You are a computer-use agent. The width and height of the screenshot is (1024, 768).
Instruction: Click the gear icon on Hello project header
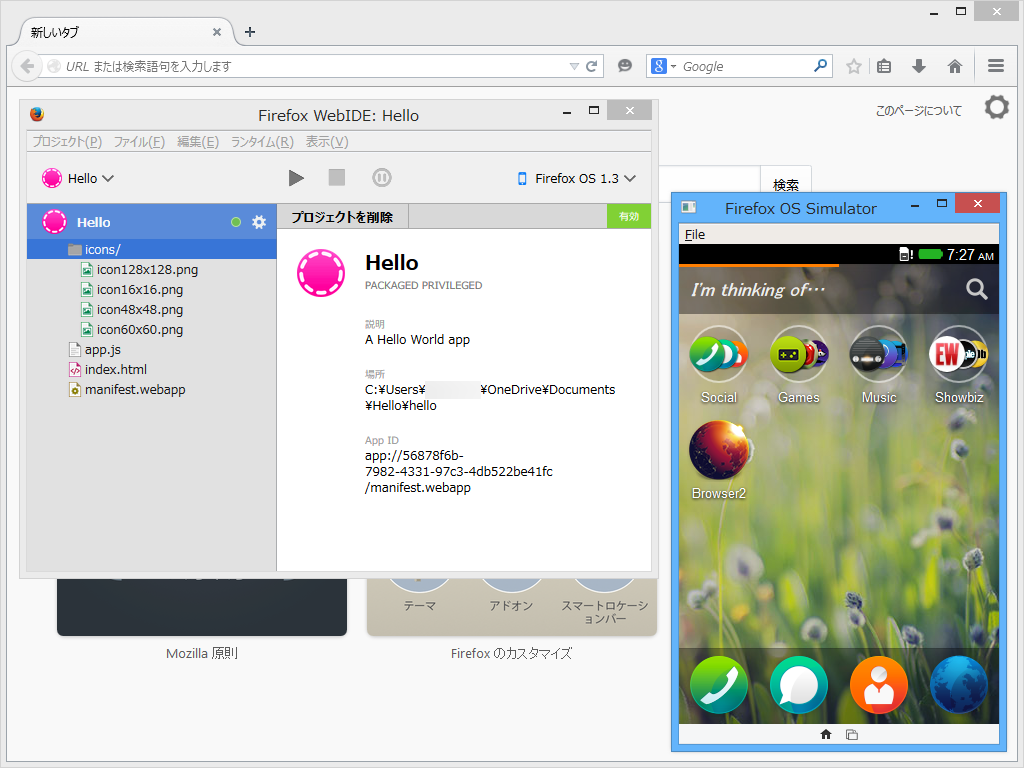pos(259,222)
